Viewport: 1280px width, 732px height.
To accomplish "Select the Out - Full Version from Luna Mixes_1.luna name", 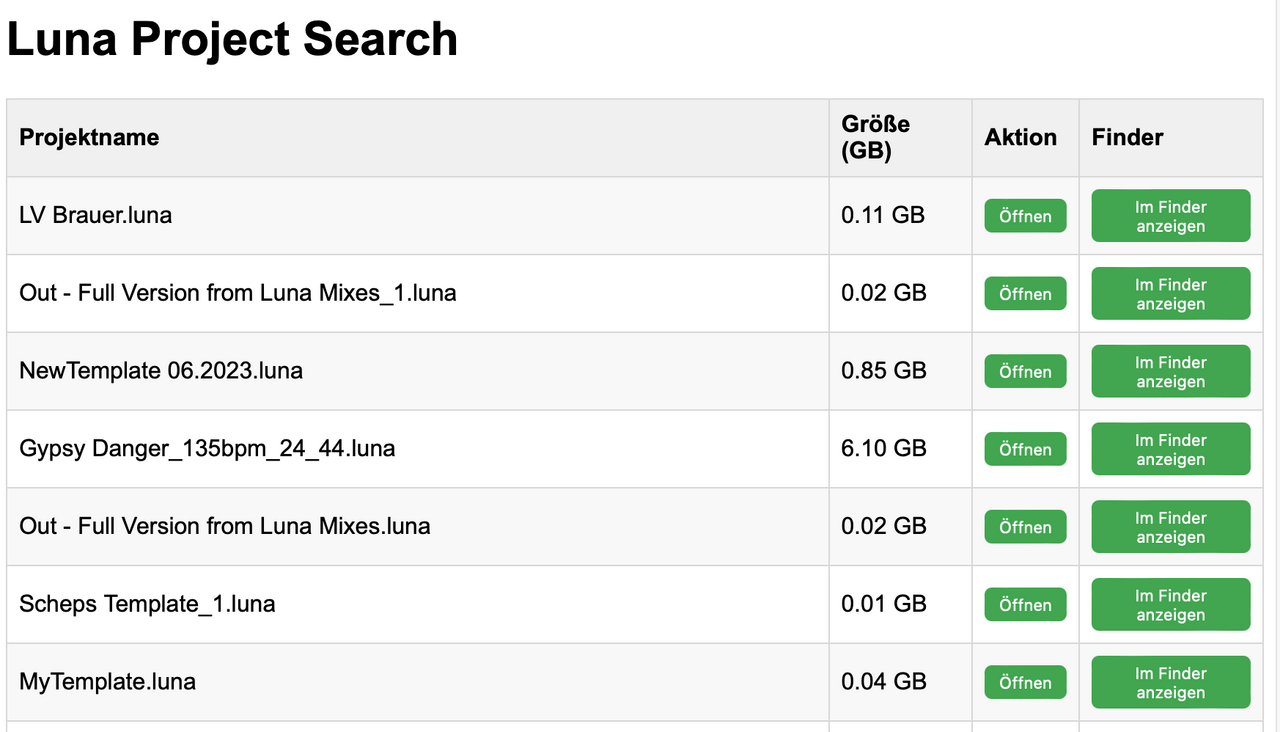I will coord(238,293).
